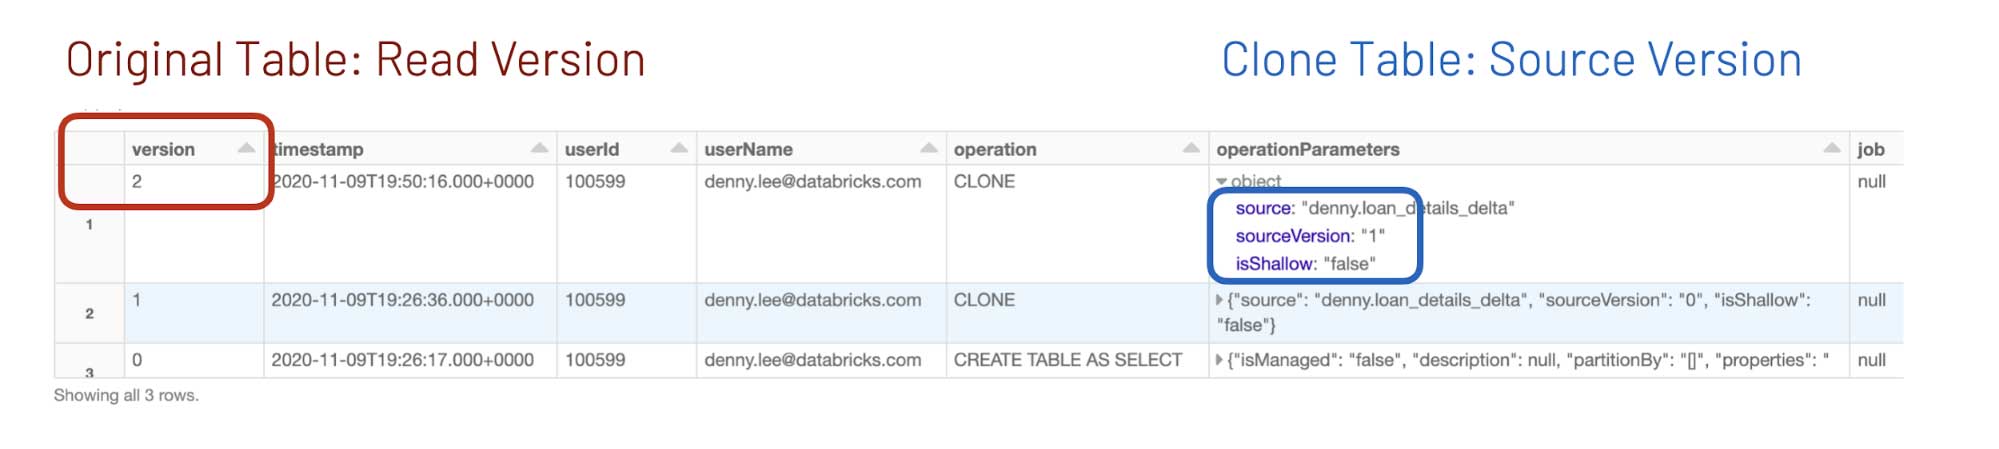The width and height of the screenshot is (1999, 449).
Task: Select row number 1 in the table
Action: 89,224
